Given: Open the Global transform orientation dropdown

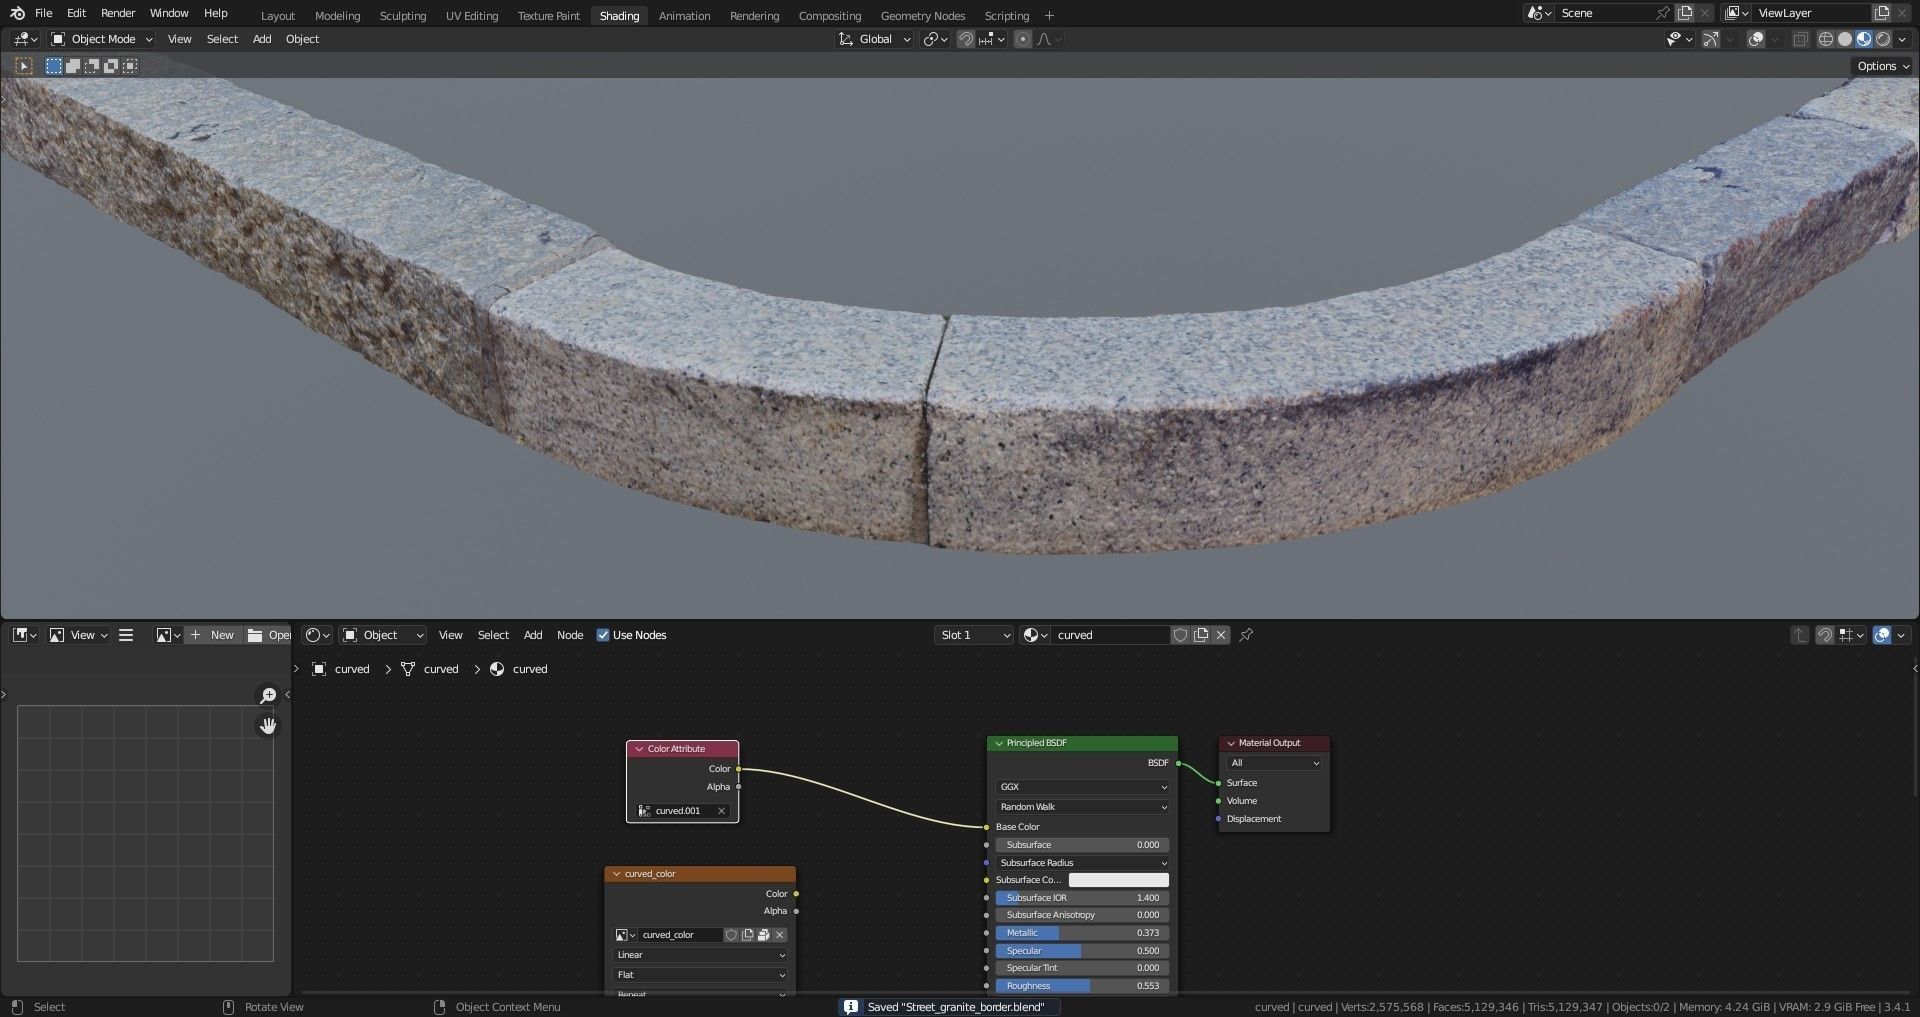Looking at the screenshot, I should pyautogui.click(x=875, y=39).
